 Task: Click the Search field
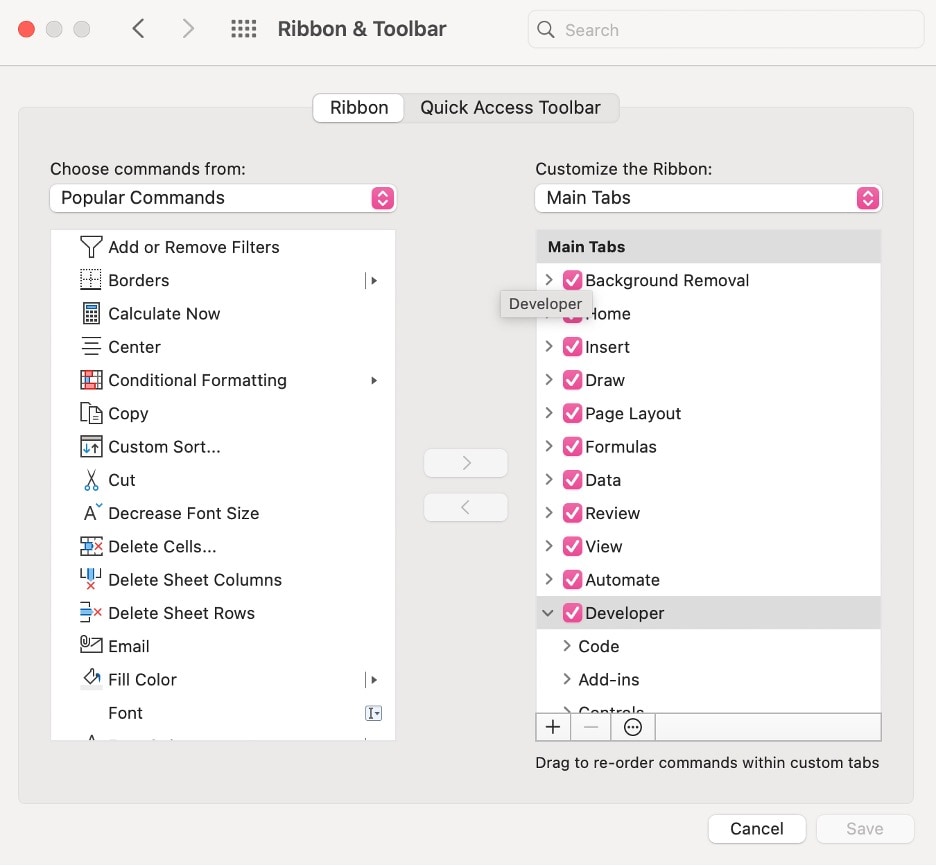pyautogui.click(x=725, y=30)
